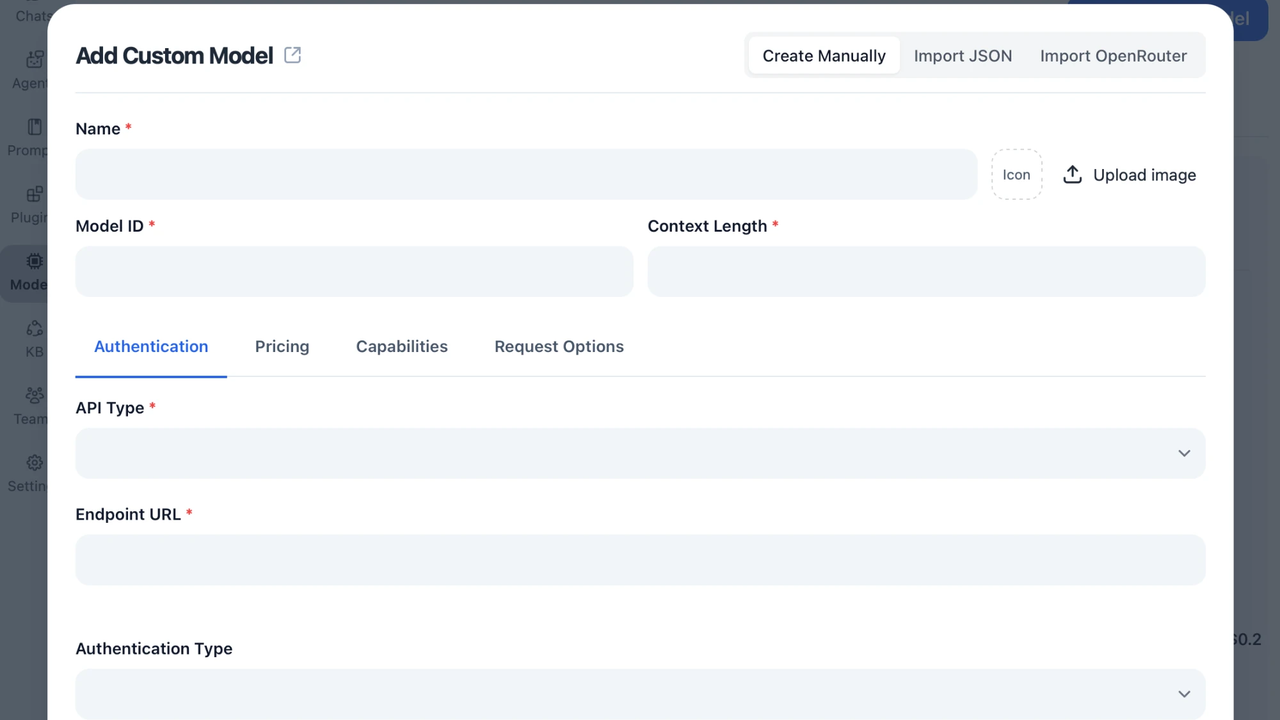Screen dimensions: 1280x720
Task: Click the Upload image label
Action: pyautogui.click(x=1145, y=175)
